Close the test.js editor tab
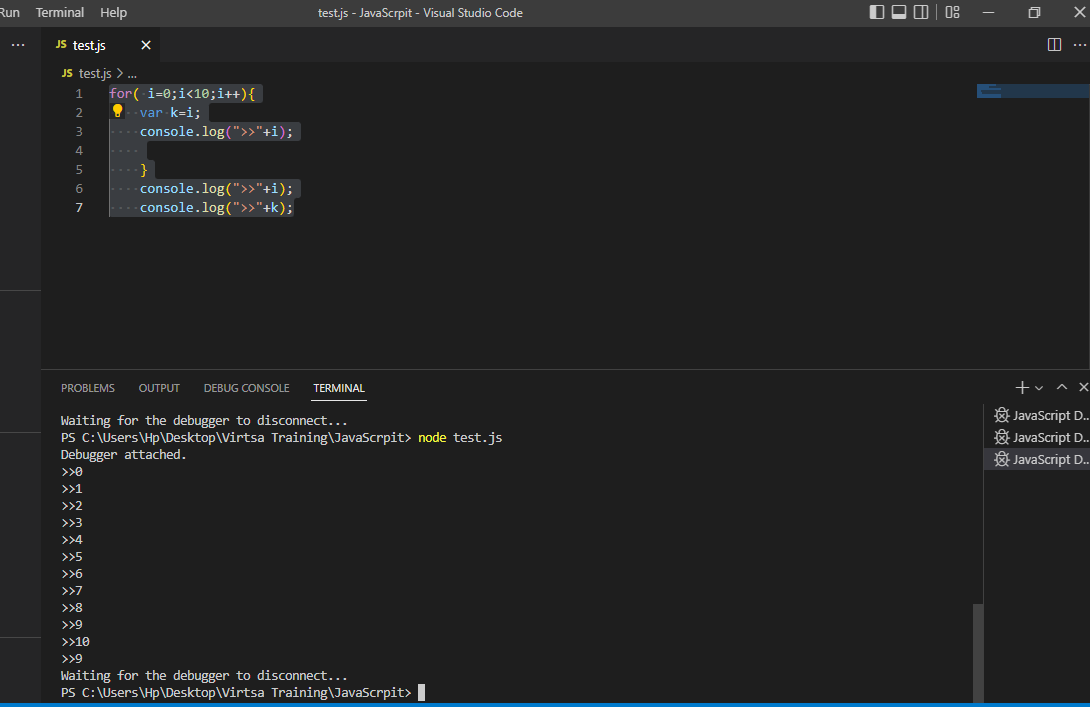This screenshot has height=707, width=1090. [x=145, y=44]
